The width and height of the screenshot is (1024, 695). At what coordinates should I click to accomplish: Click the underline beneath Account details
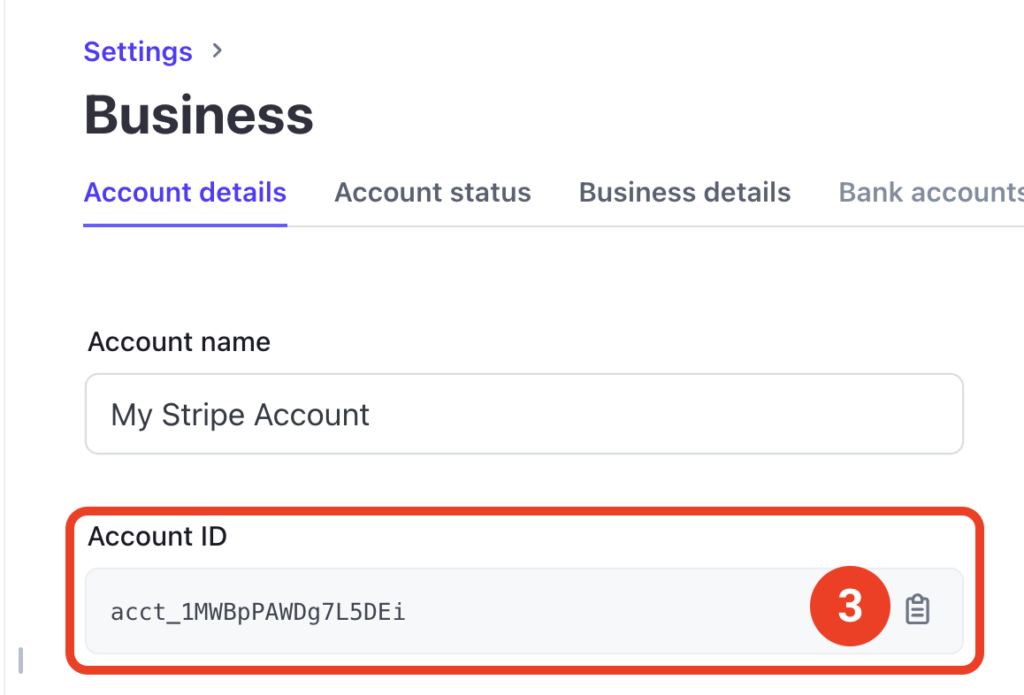(x=184, y=226)
